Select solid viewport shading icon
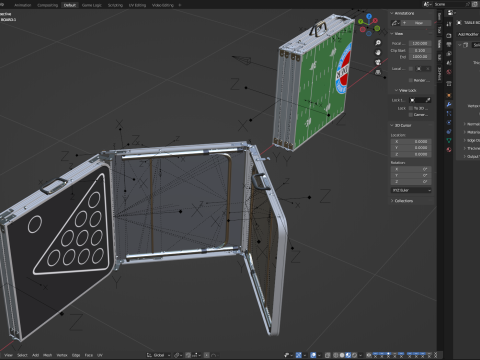 pyautogui.click(x=342, y=355)
